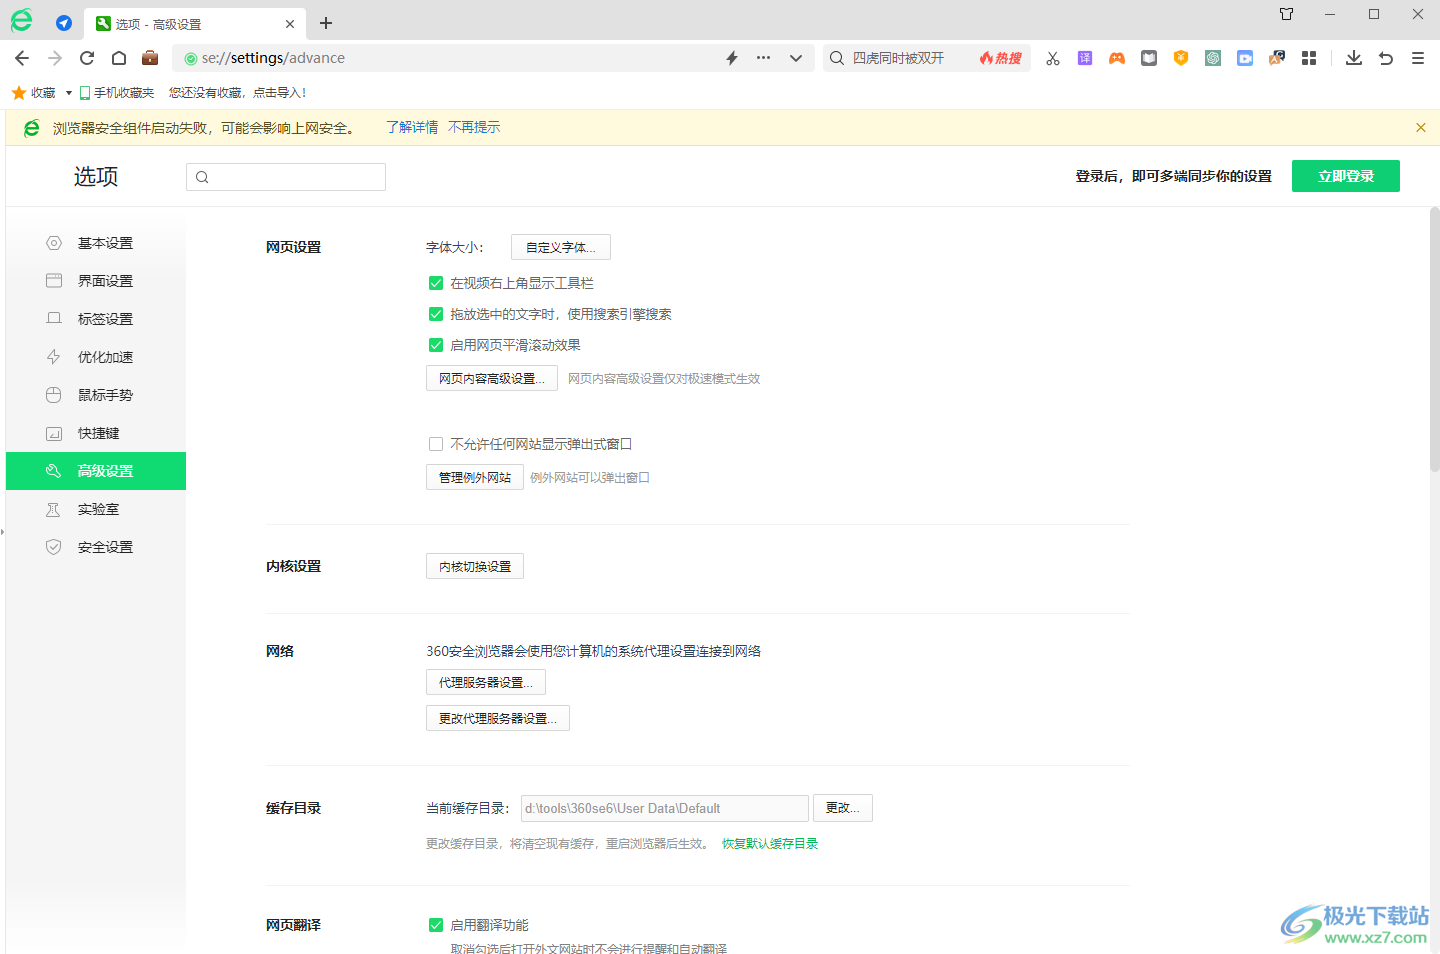1440x954 pixels.
Task: Close the 选项 - 高级设置 tab
Action: pos(290,24)
